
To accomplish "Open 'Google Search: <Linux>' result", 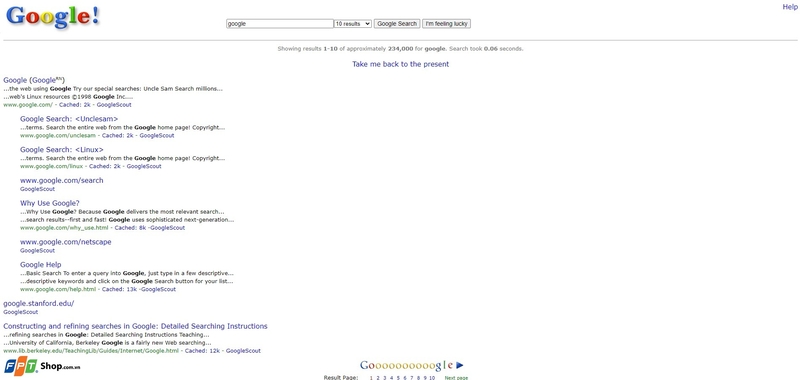I will (62, 149).
